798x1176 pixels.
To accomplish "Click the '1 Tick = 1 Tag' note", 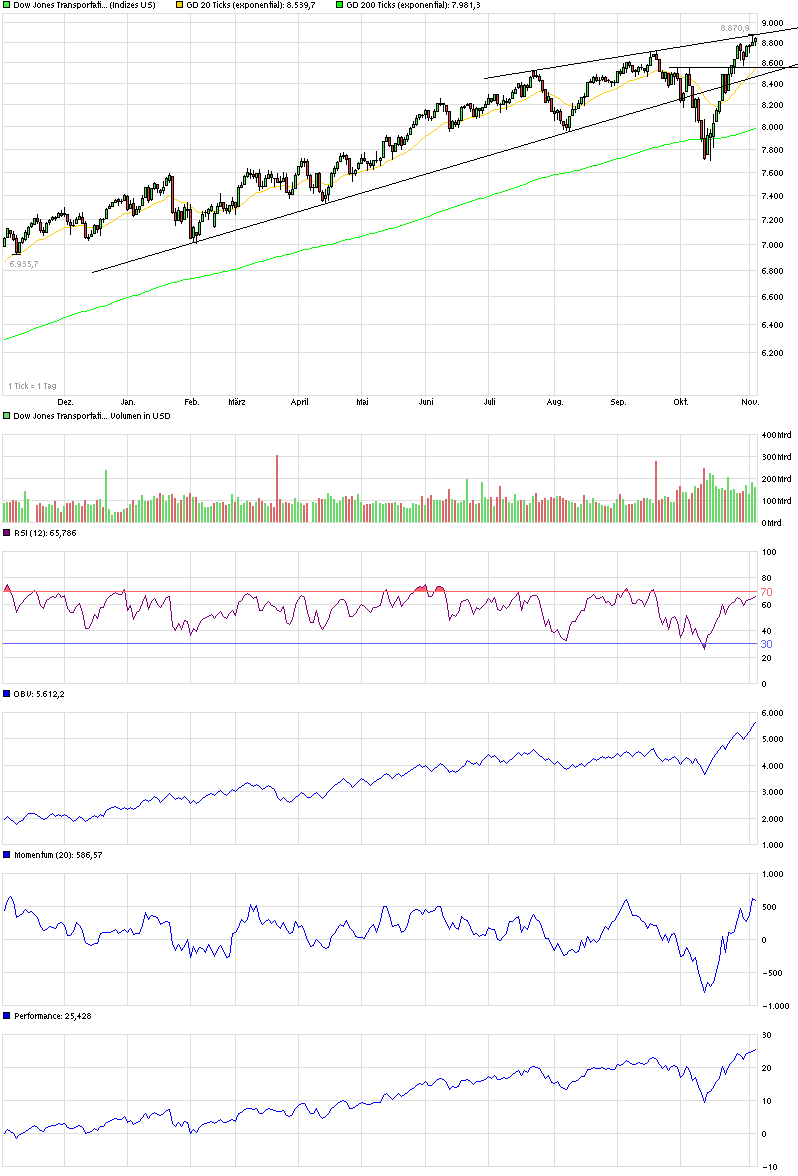I will 32,386.
